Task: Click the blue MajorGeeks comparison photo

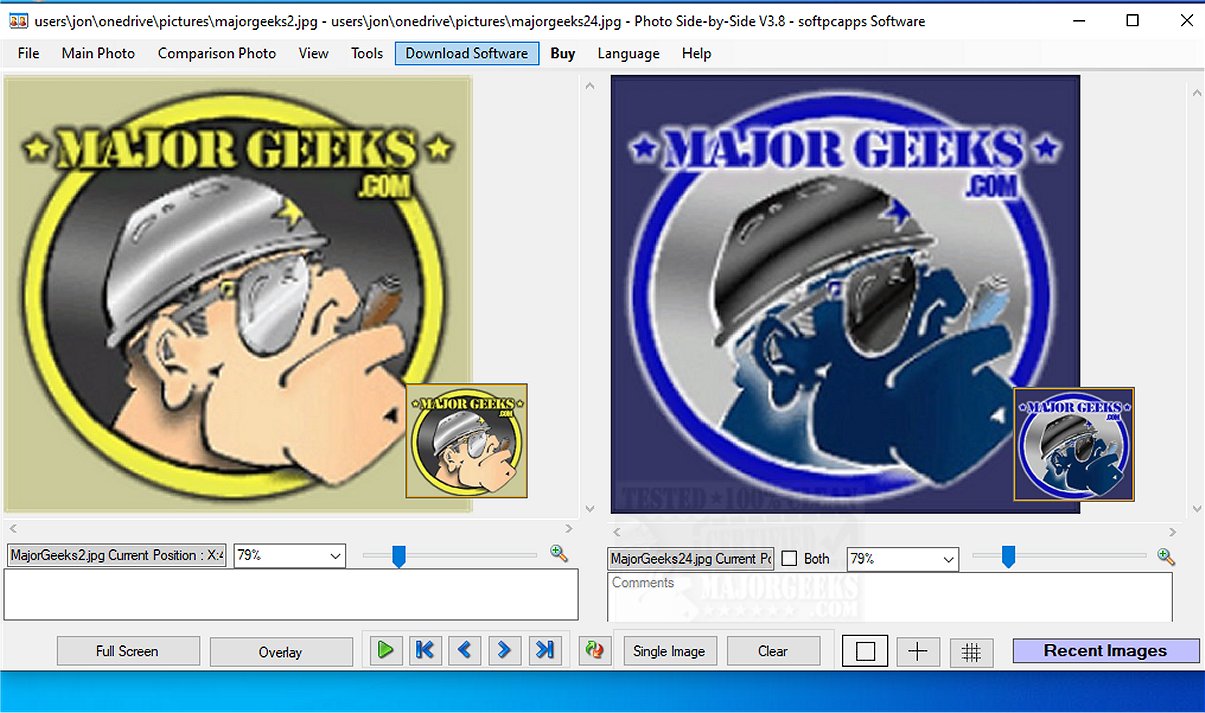Action: (x=845, y=294)
